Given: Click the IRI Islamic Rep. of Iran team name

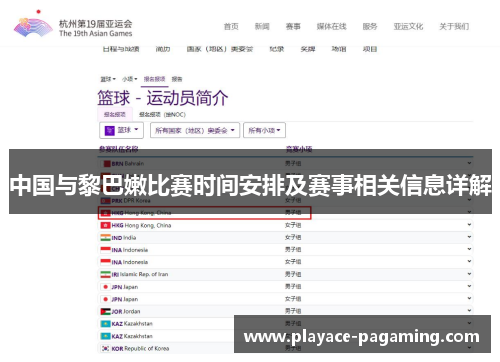Looking at the screenshot, I should point(140,274).
